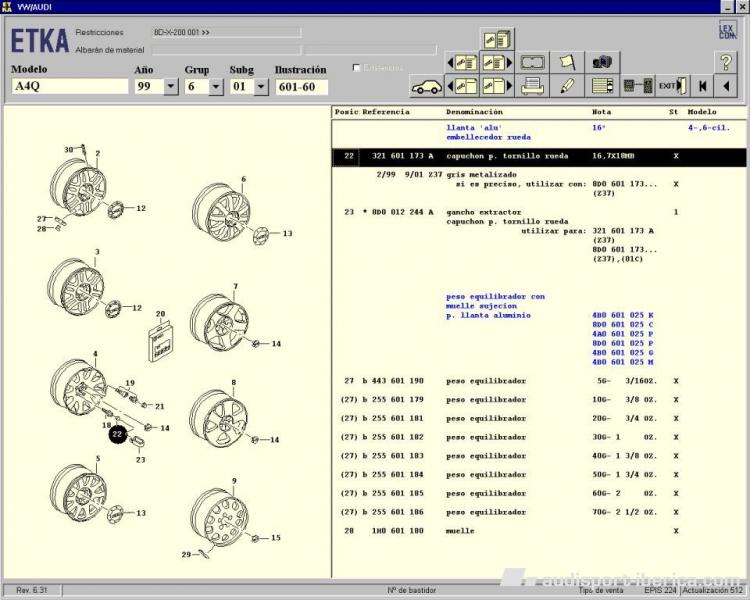Image resolution: width=750 pixels, height=600 pixels.
Task: Click position 23 in the diagram
Action: pos(140,460)
